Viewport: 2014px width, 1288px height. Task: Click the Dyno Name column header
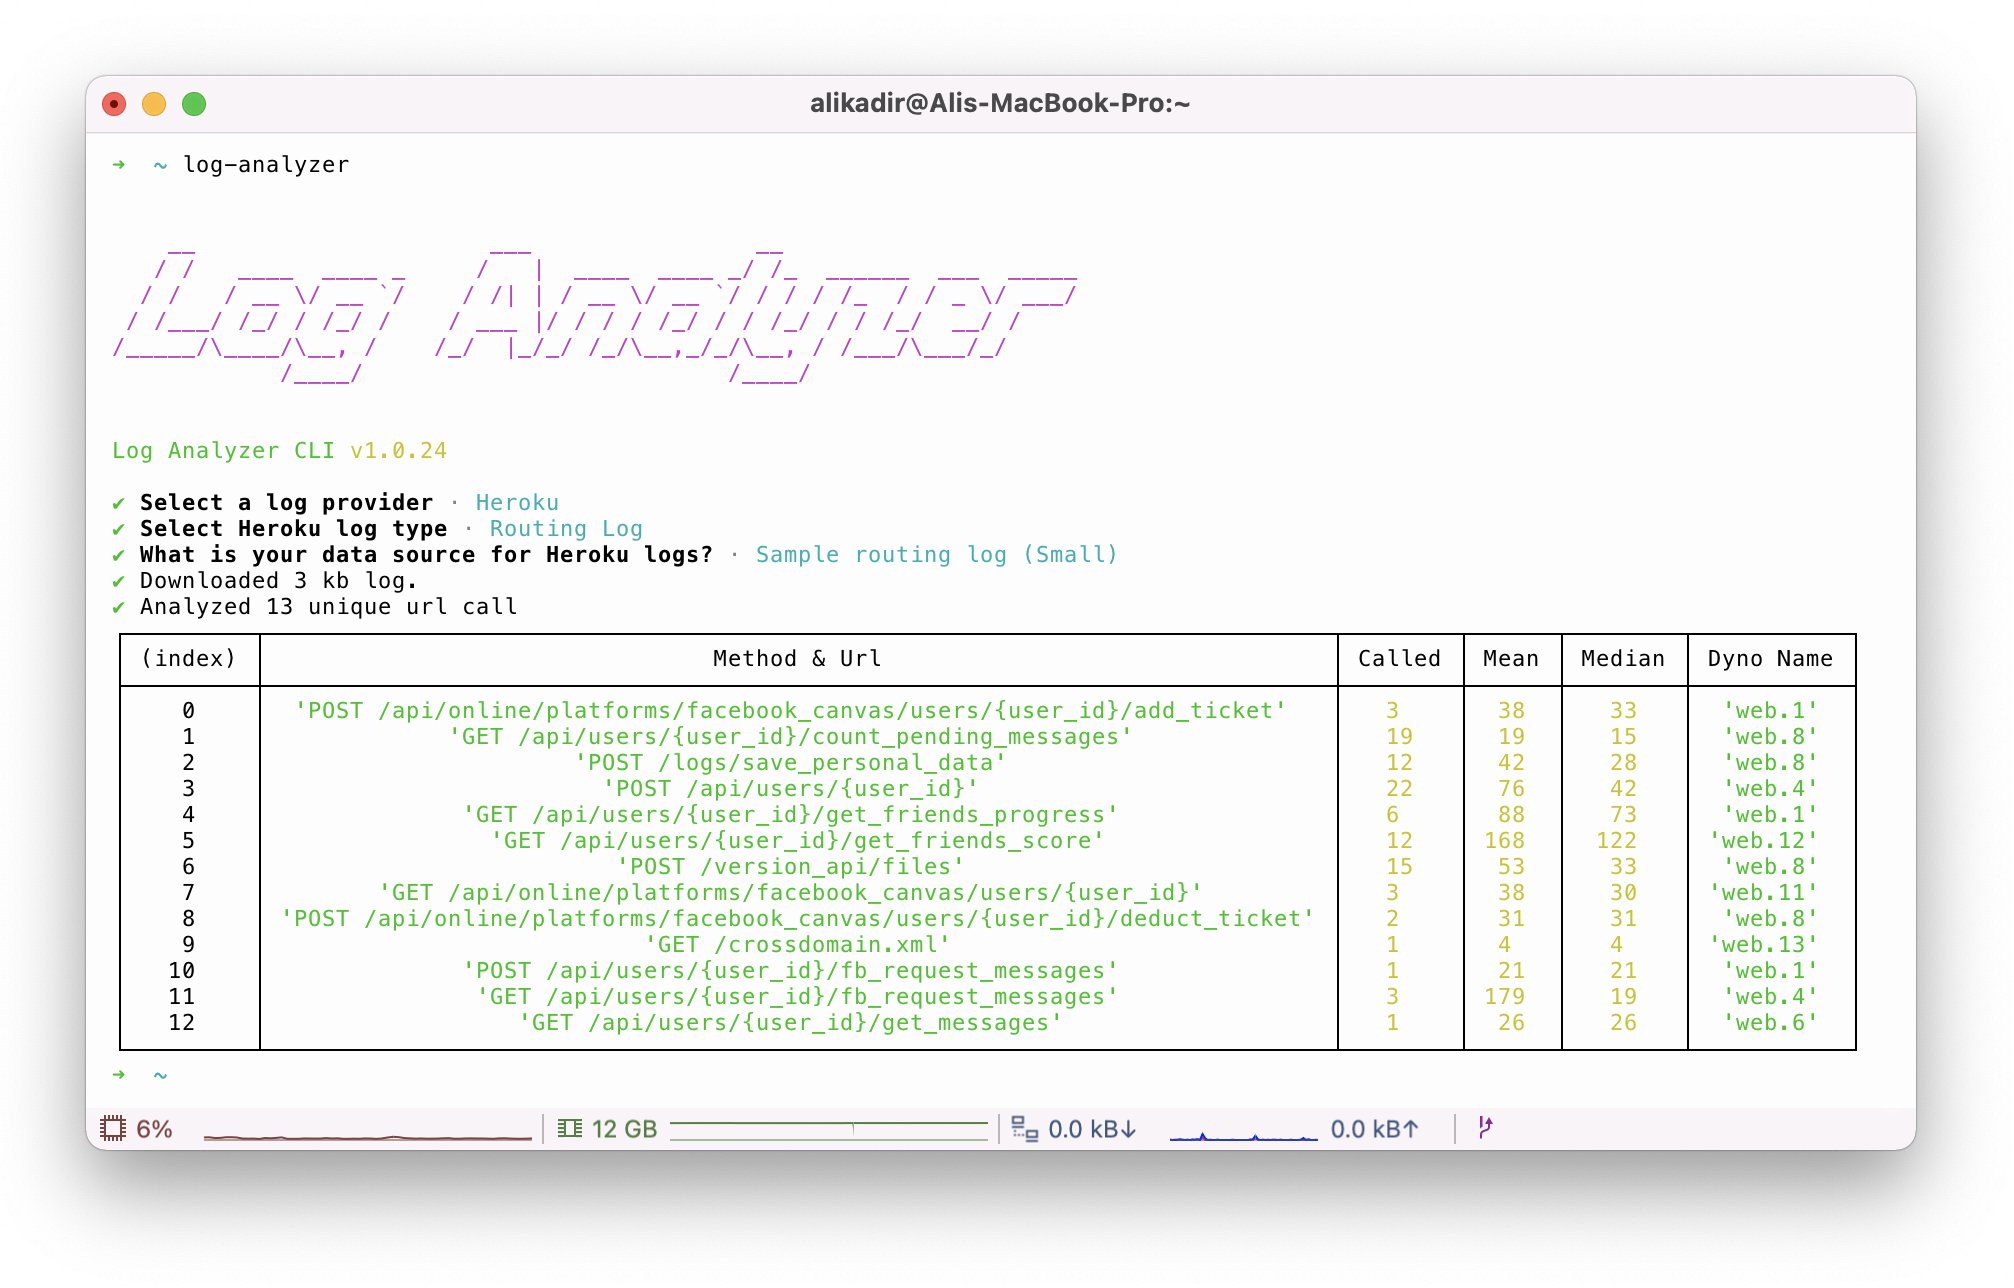click(x=1770, y=659)
